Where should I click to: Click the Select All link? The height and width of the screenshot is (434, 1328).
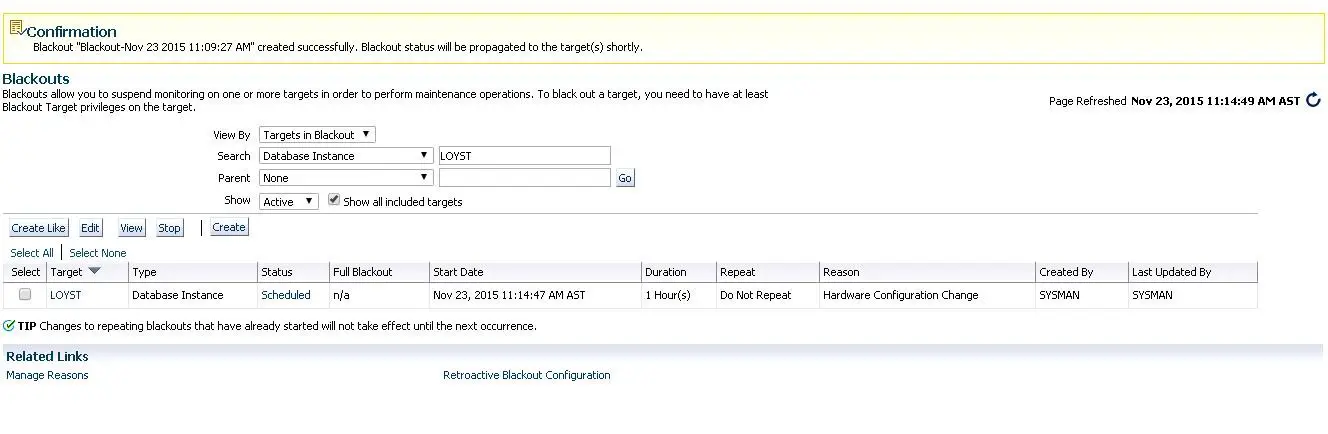[x=32, y=253]
